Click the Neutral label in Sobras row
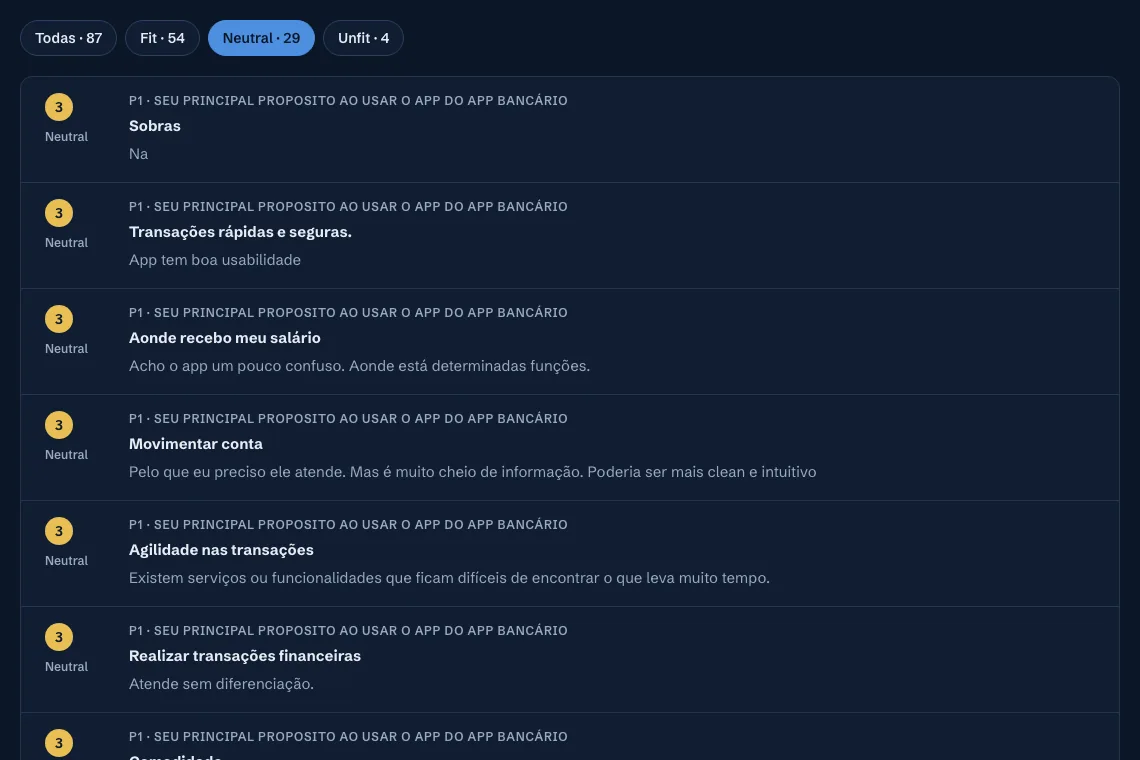This screenshot has height=760, width=1140. pos(66,137)
